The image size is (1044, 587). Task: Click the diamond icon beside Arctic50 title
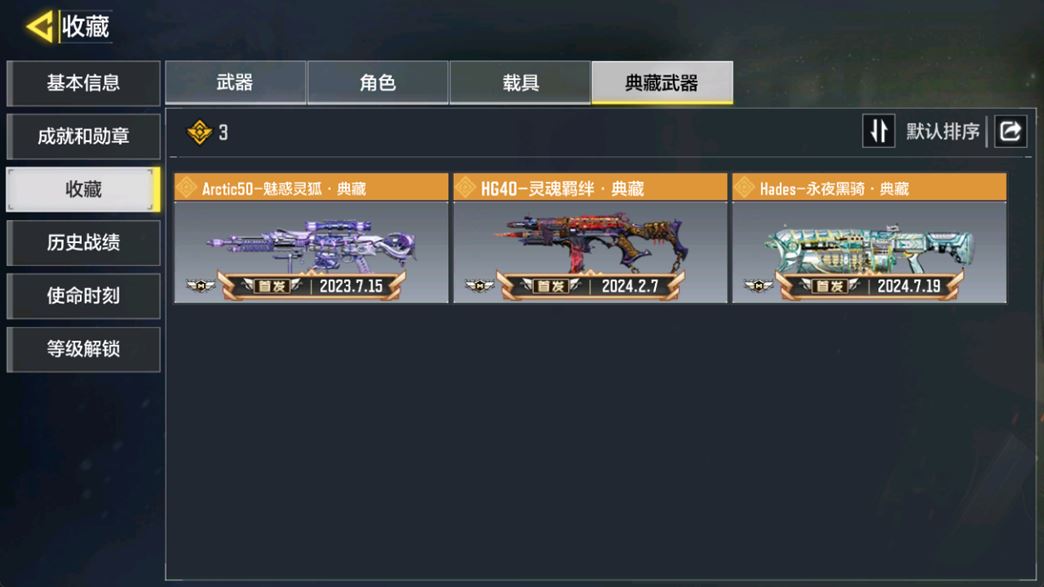(186, 188)
